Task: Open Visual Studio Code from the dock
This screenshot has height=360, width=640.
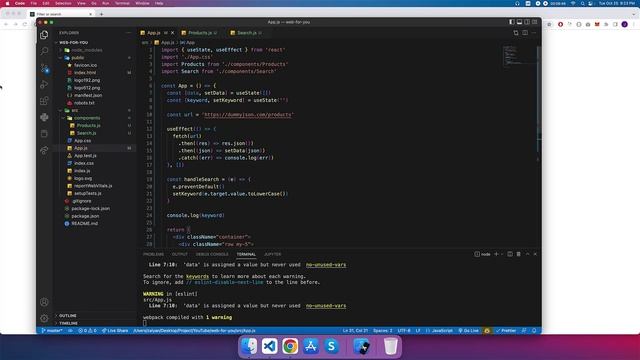Action: point(269,346)
